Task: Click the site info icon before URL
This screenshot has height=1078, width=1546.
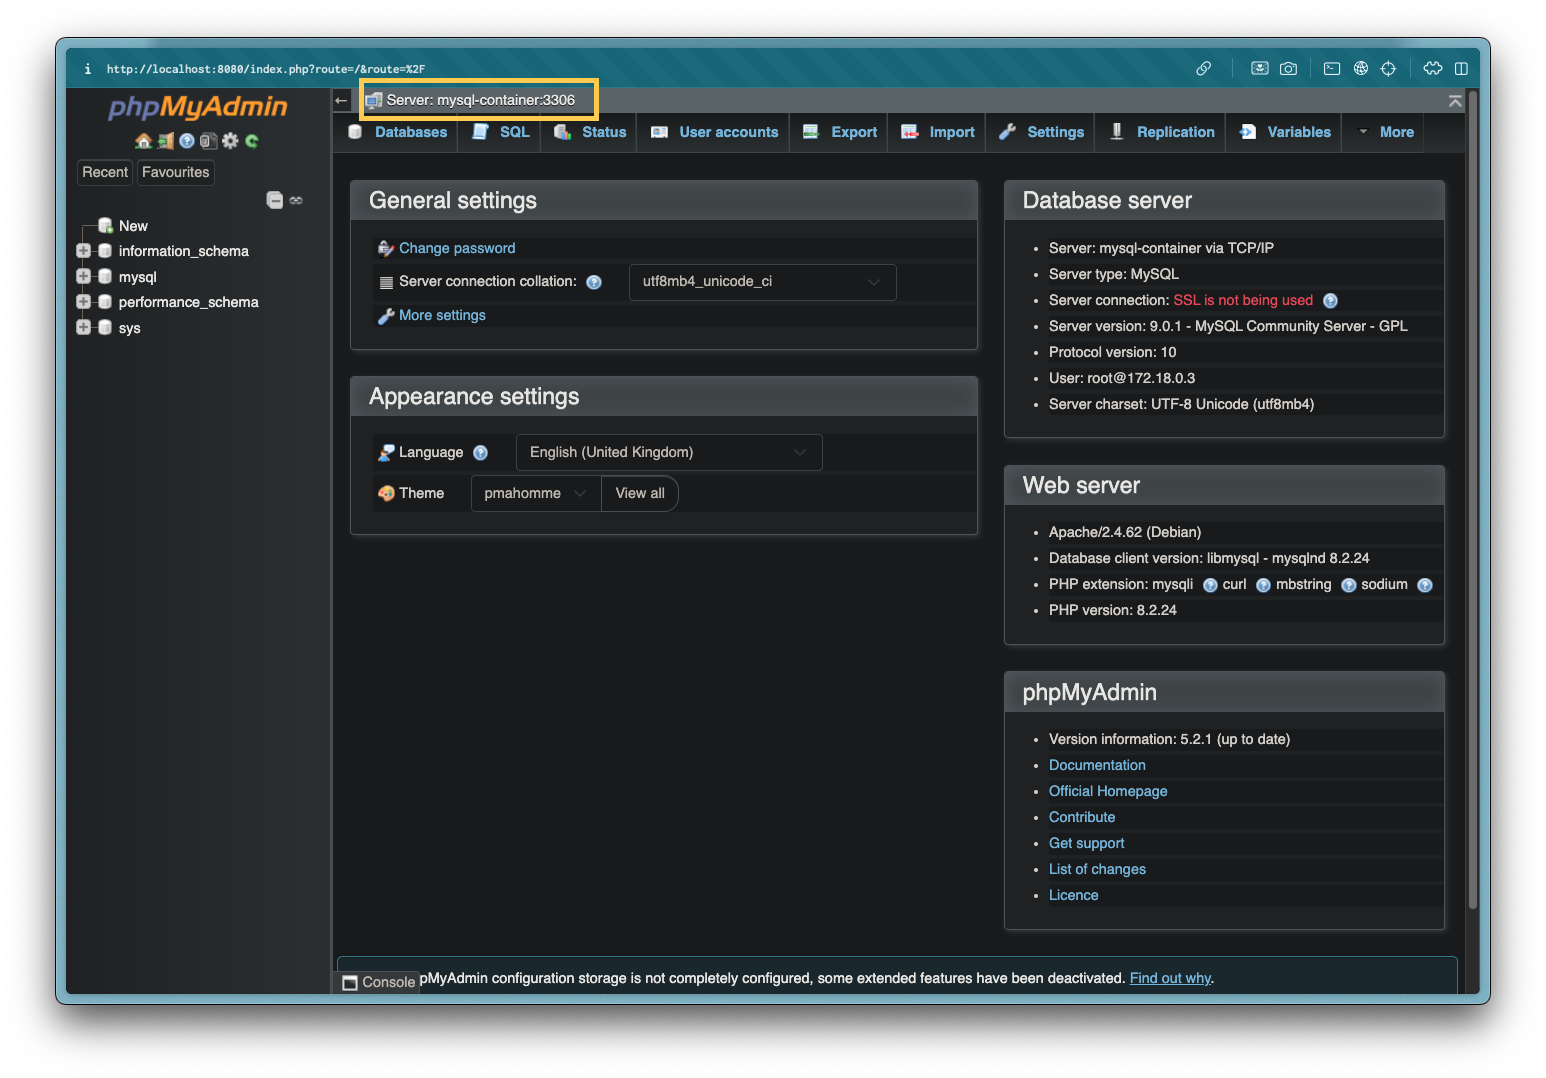Action: (x=88, y=69)
